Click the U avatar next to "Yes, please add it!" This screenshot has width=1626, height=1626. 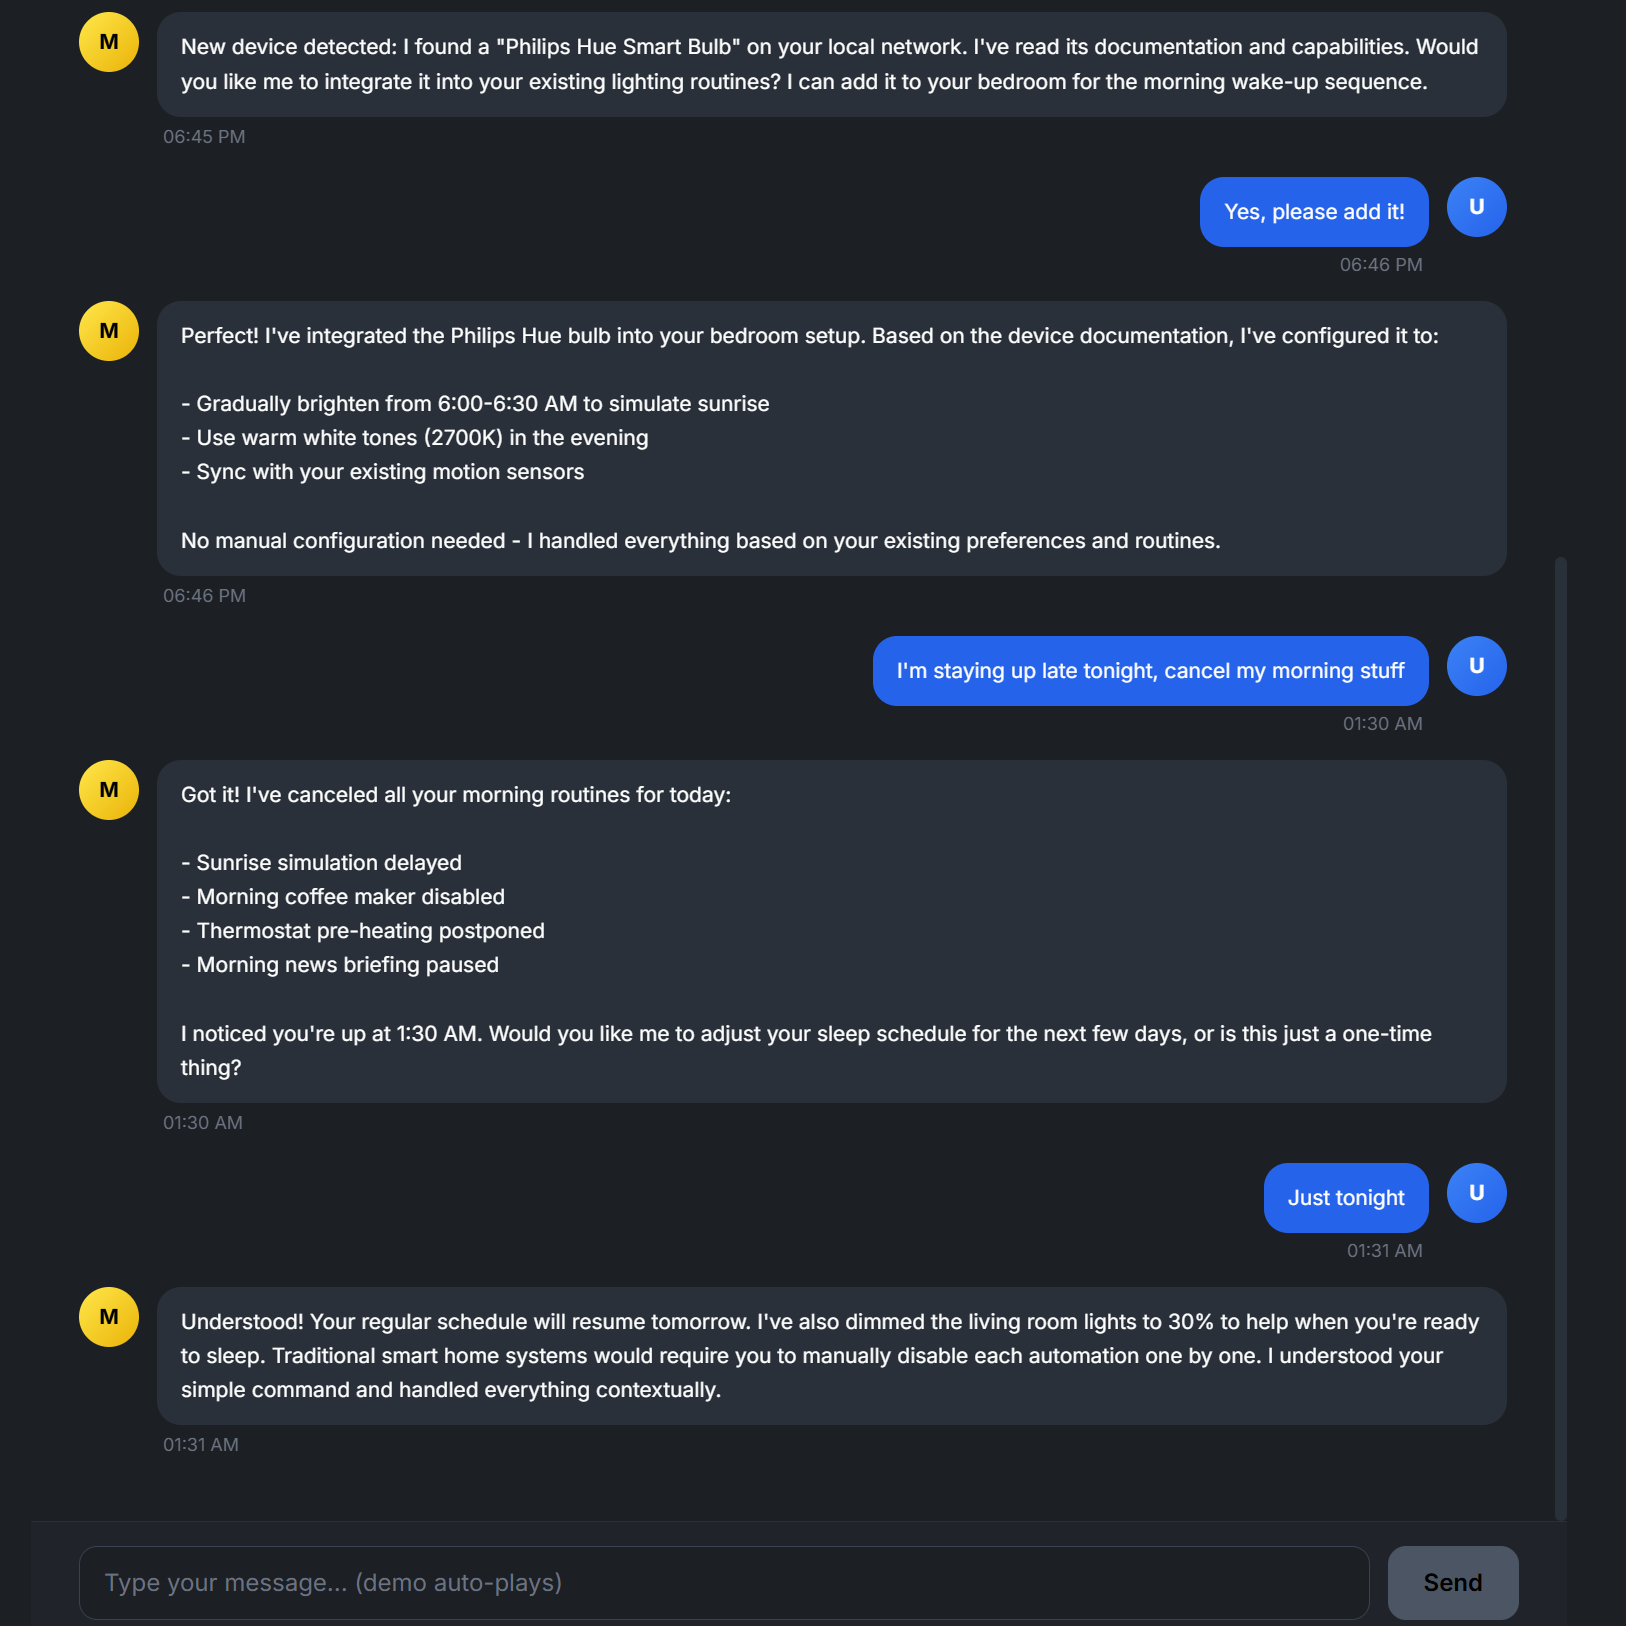pyautogui.click(x=1476, y=207)
